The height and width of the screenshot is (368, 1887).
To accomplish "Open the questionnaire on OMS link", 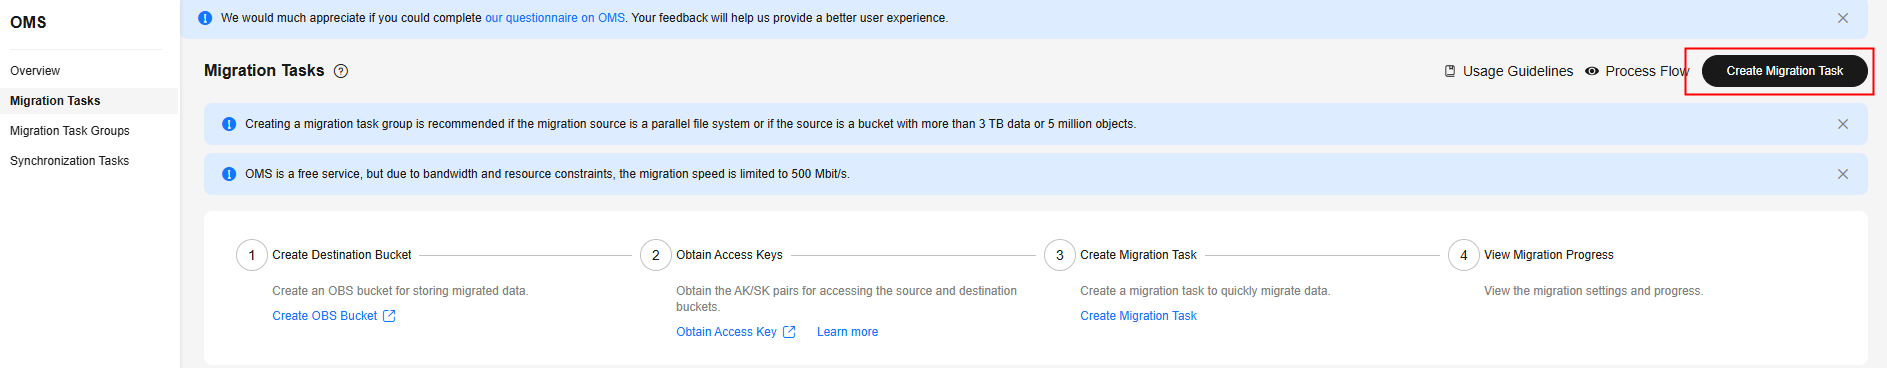I will [x=555, y=18].
